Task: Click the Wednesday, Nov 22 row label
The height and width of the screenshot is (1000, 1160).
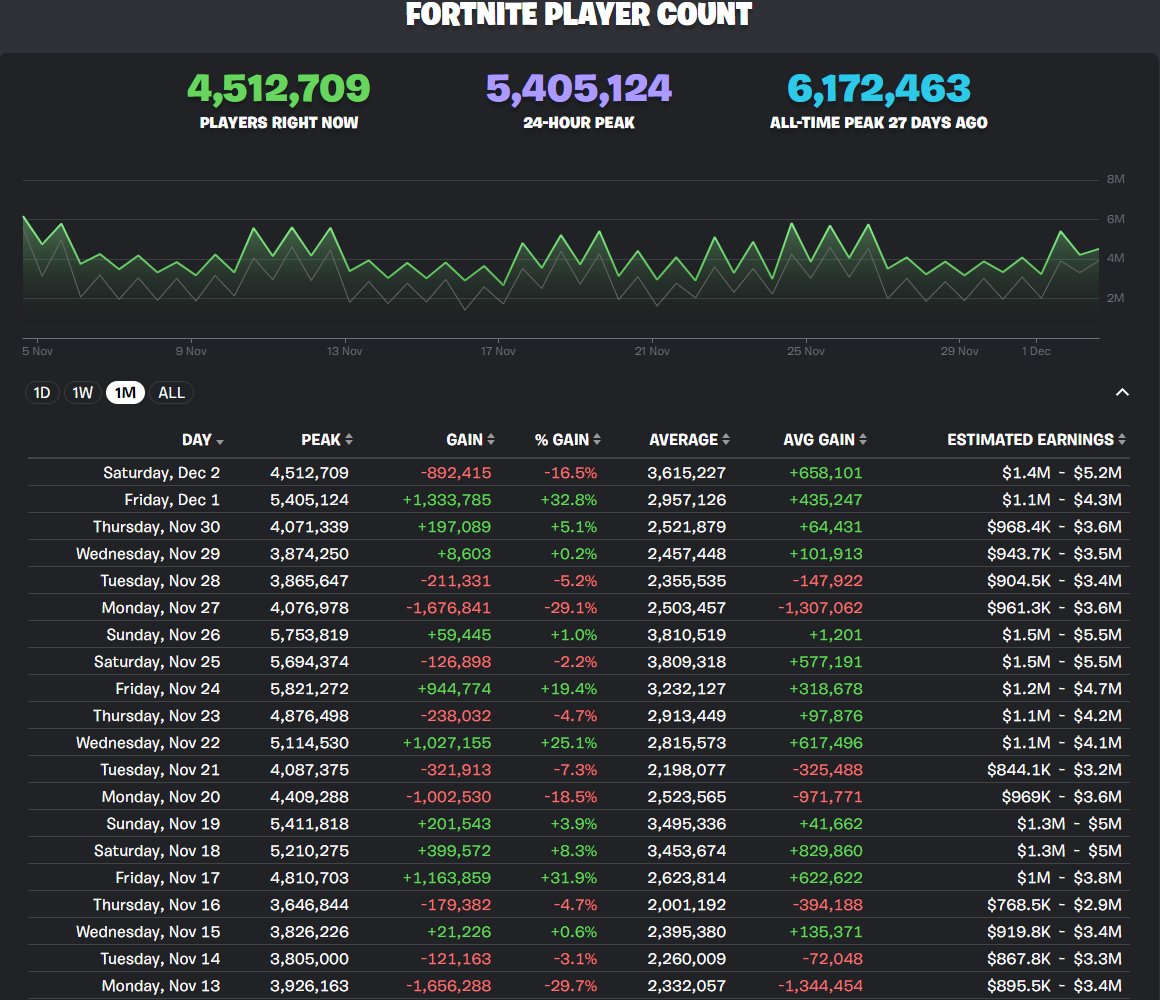Action: coord(148,743)
